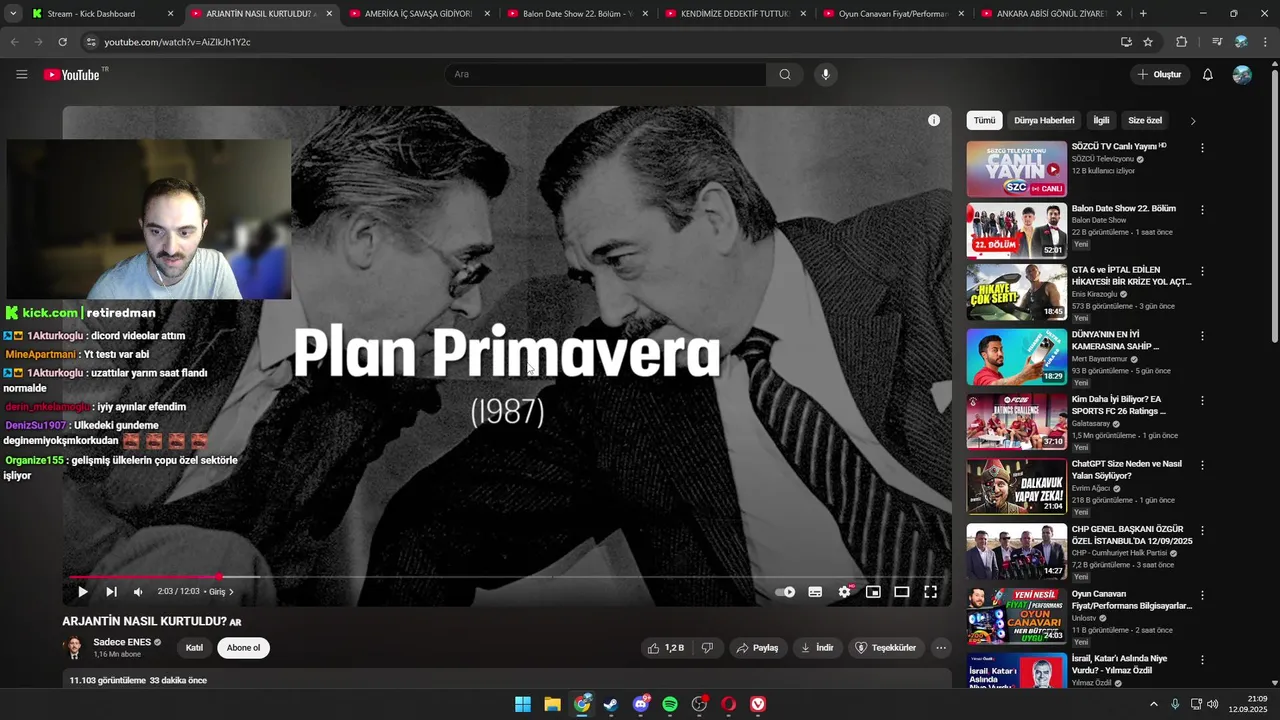This screenshot has height=720, width=1280.
Task: Like the video (1,2 B)
Action: [666, 648]
